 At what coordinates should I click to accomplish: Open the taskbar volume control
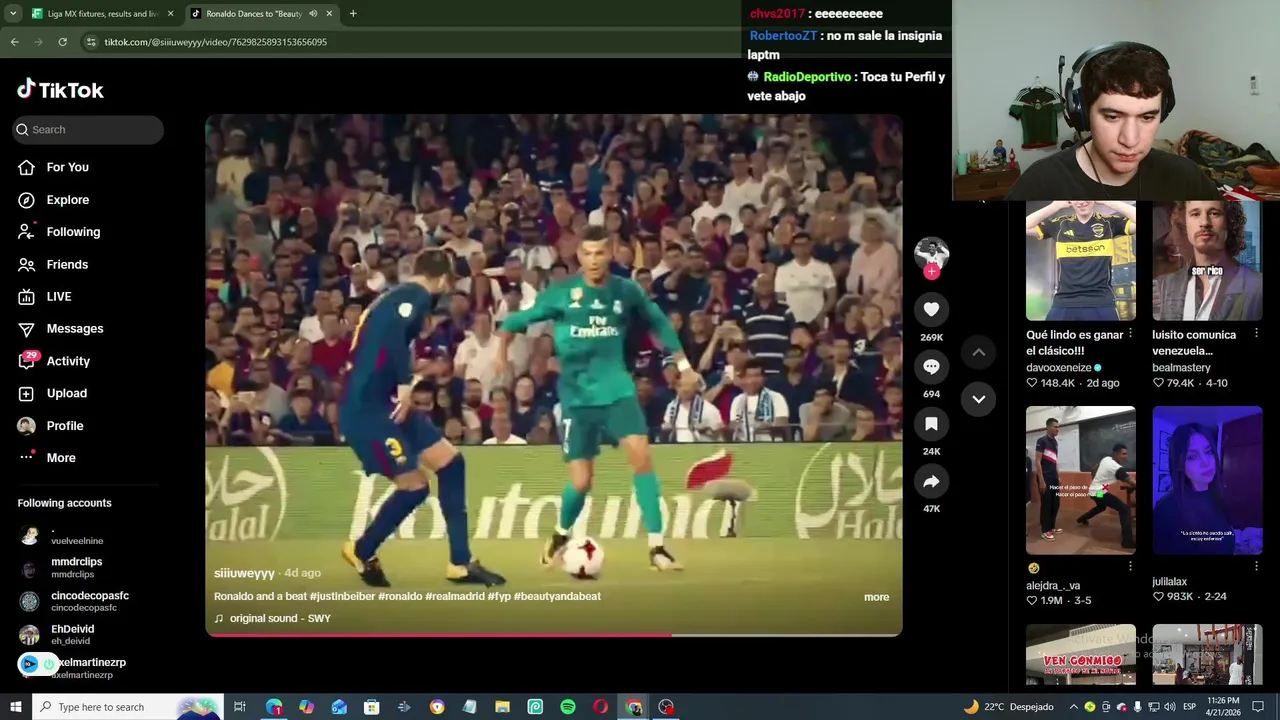click(1169, 707)
